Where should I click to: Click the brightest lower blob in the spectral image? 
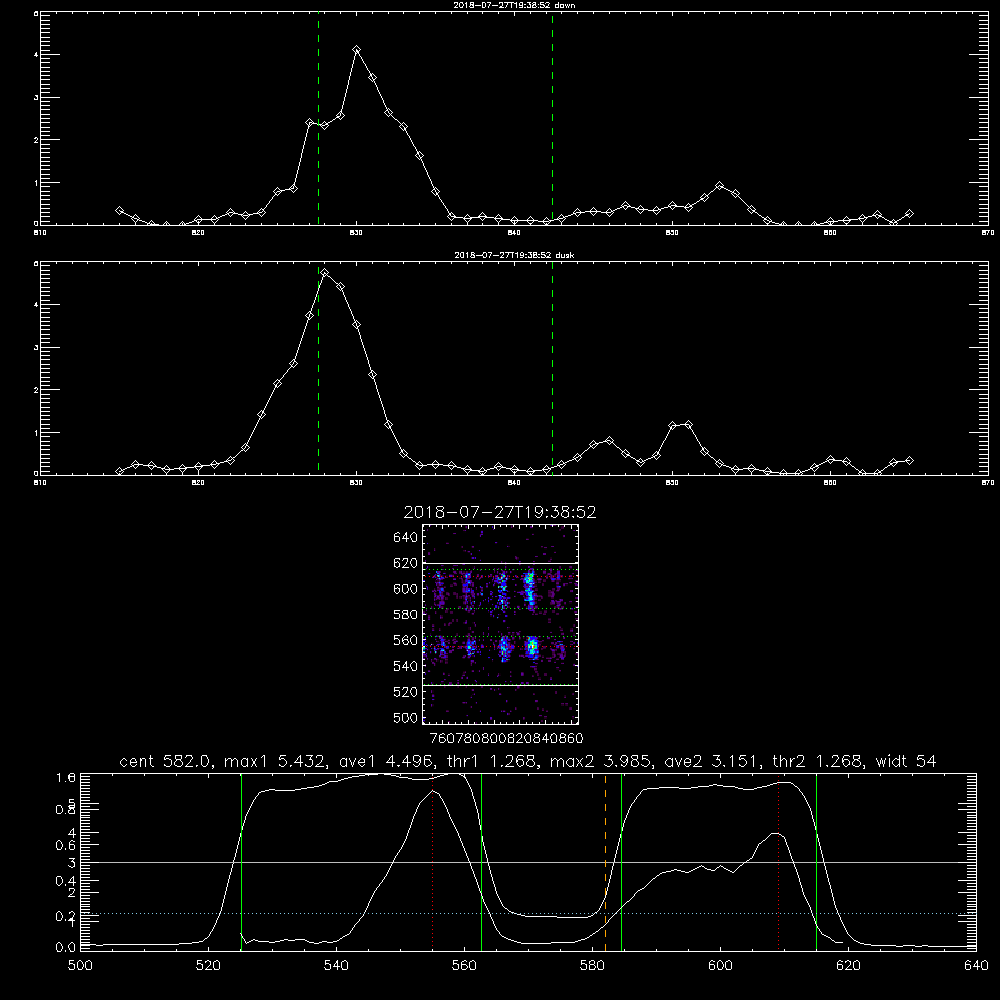(533, 648)
